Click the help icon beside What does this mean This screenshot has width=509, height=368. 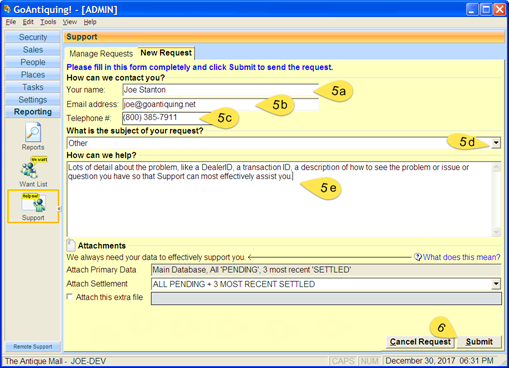point(418,257)
